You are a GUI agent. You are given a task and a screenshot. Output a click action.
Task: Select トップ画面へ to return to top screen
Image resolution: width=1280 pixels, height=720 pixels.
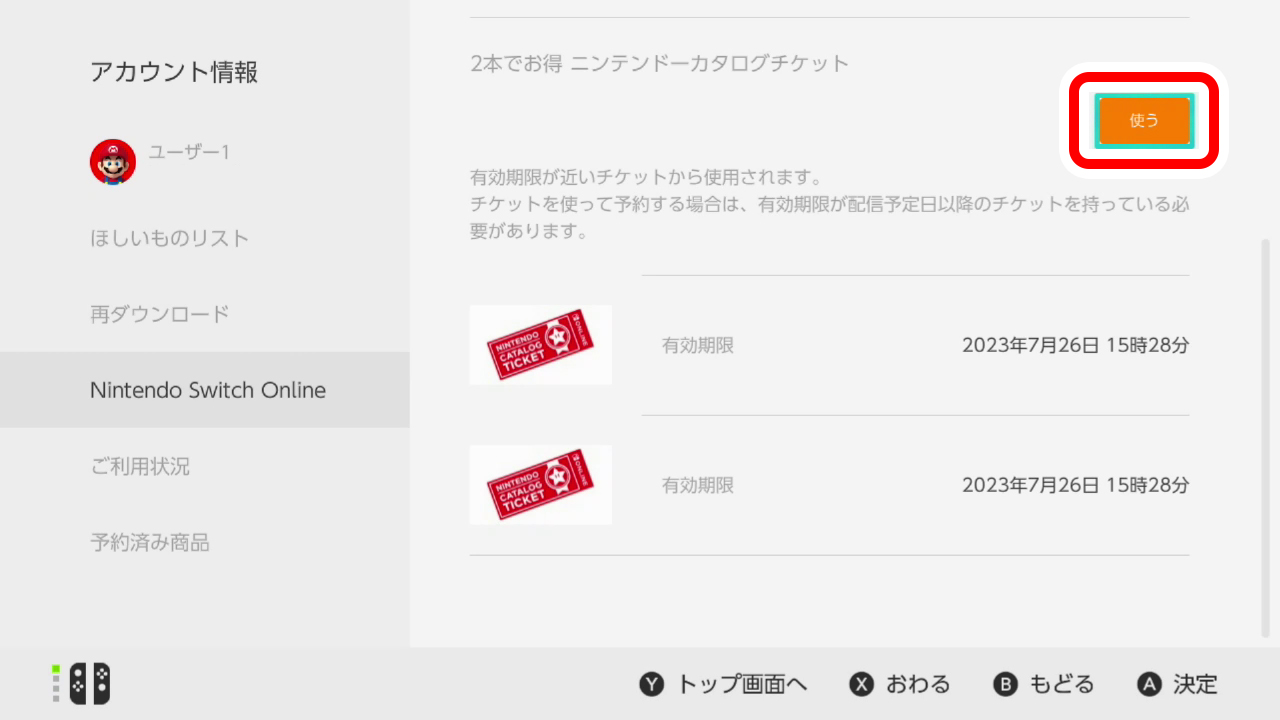[x=722, y=684]
